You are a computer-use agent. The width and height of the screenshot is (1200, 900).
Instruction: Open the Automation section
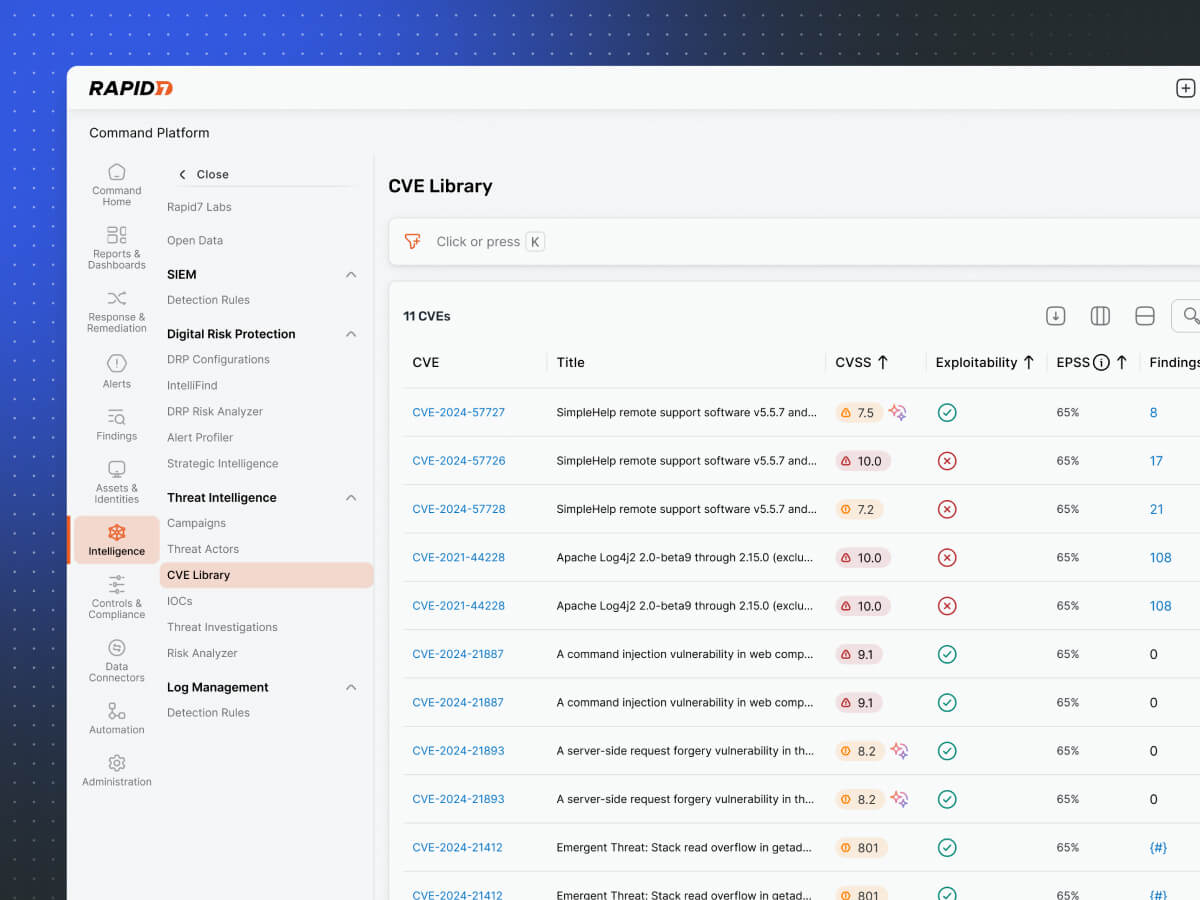(117, 717)
